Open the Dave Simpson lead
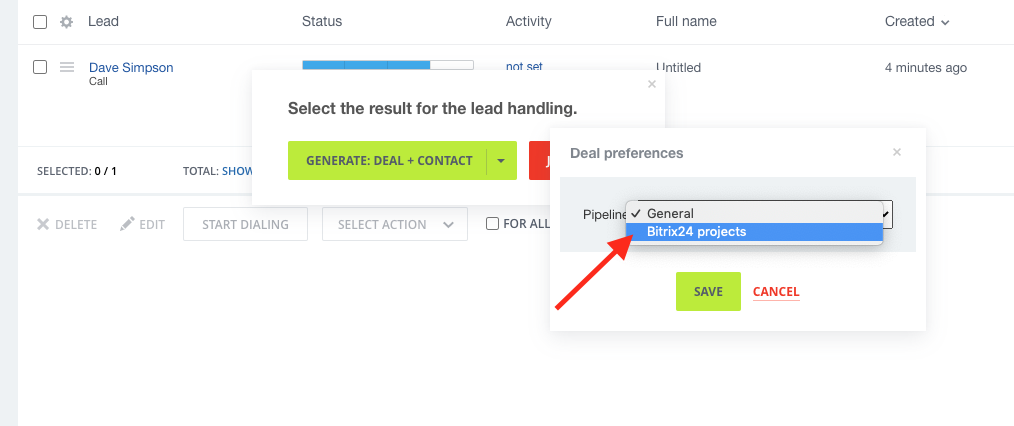The width and height of the screenshot is (1014, 426). [131, 67]
